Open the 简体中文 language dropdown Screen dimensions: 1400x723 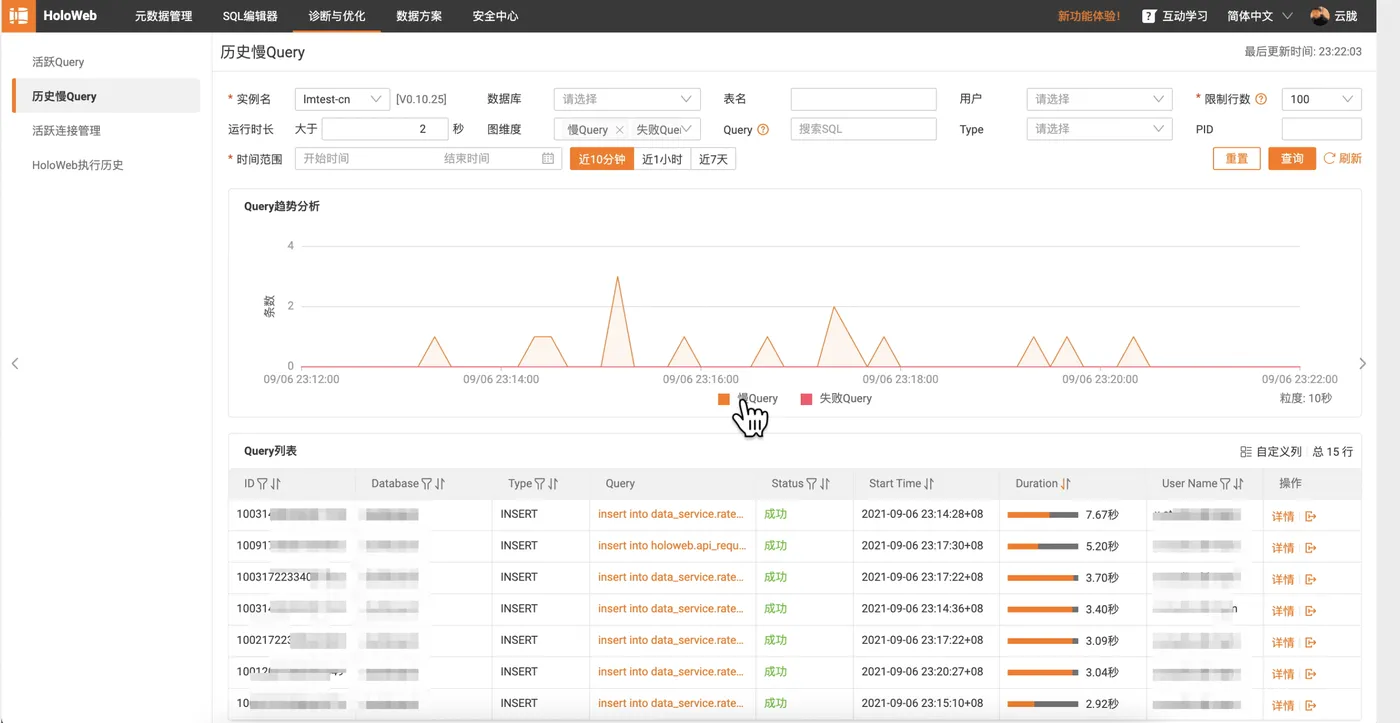[1260, 16]
